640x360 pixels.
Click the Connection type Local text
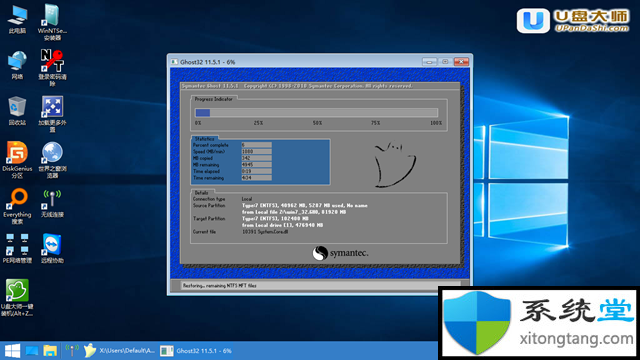pyautogui.click(x=247, y=199)
